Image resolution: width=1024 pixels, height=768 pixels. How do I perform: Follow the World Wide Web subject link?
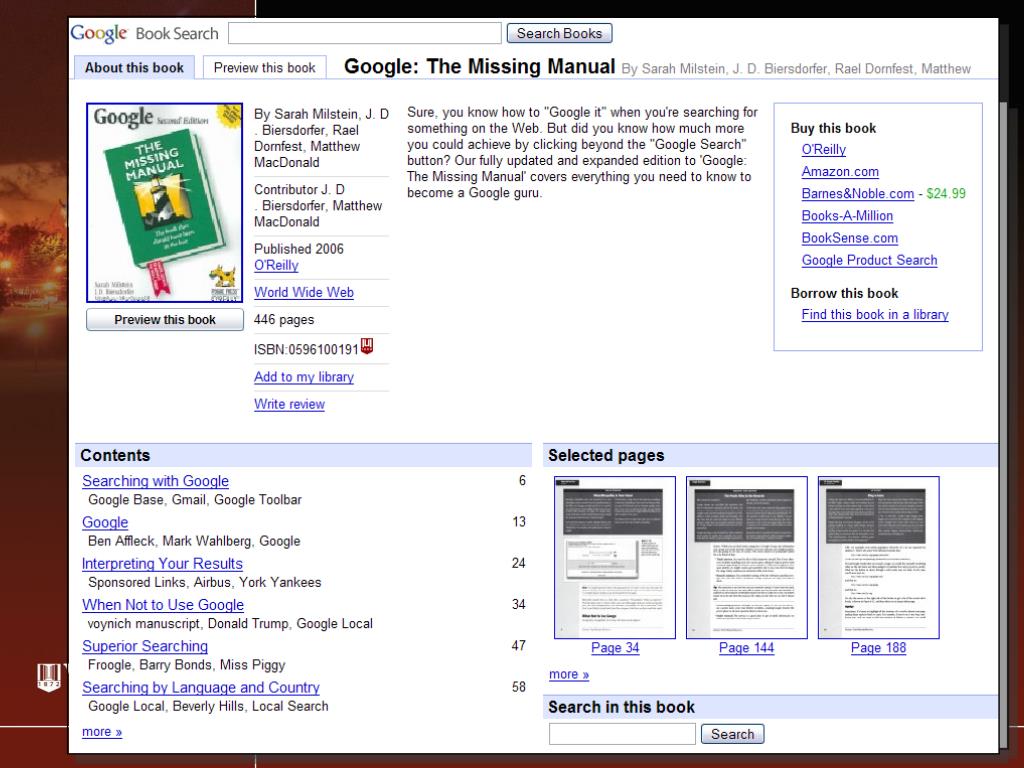[304, 292]
